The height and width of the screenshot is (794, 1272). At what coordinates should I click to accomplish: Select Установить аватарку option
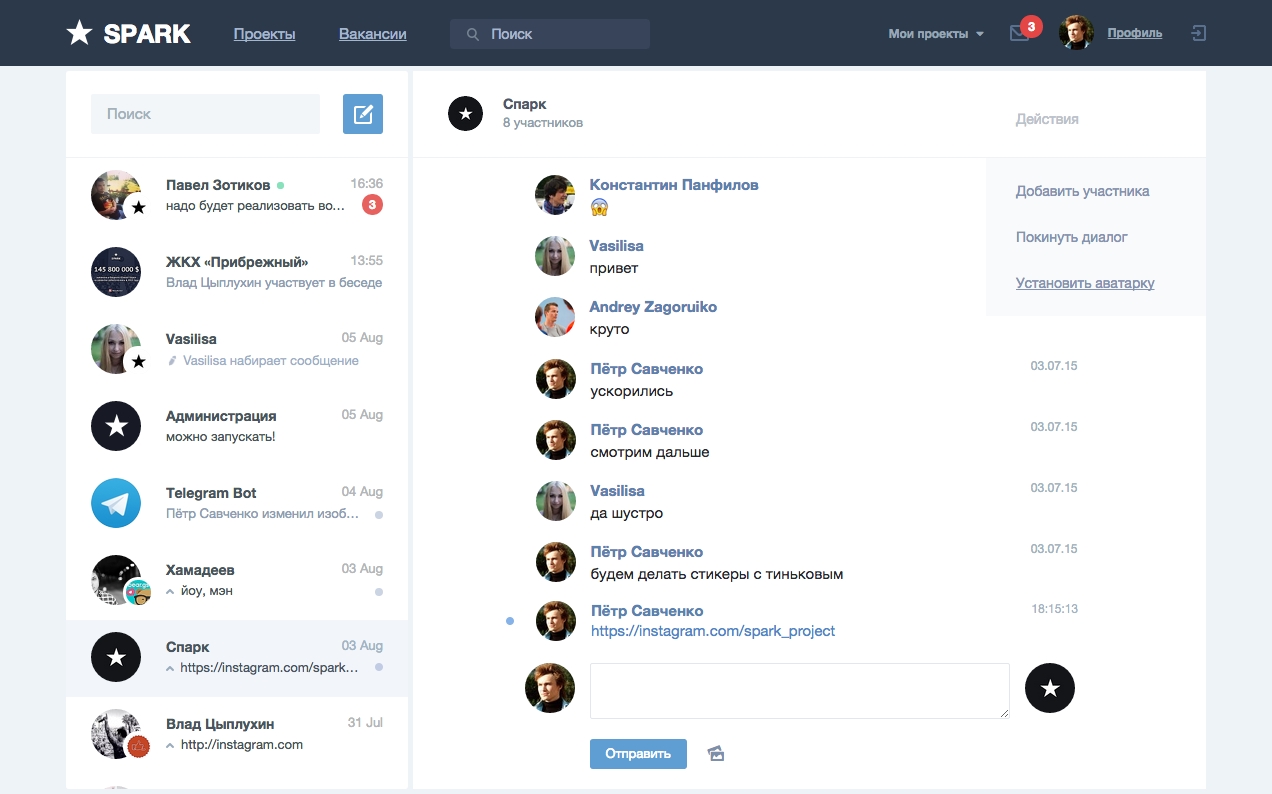click(1085, 283)
